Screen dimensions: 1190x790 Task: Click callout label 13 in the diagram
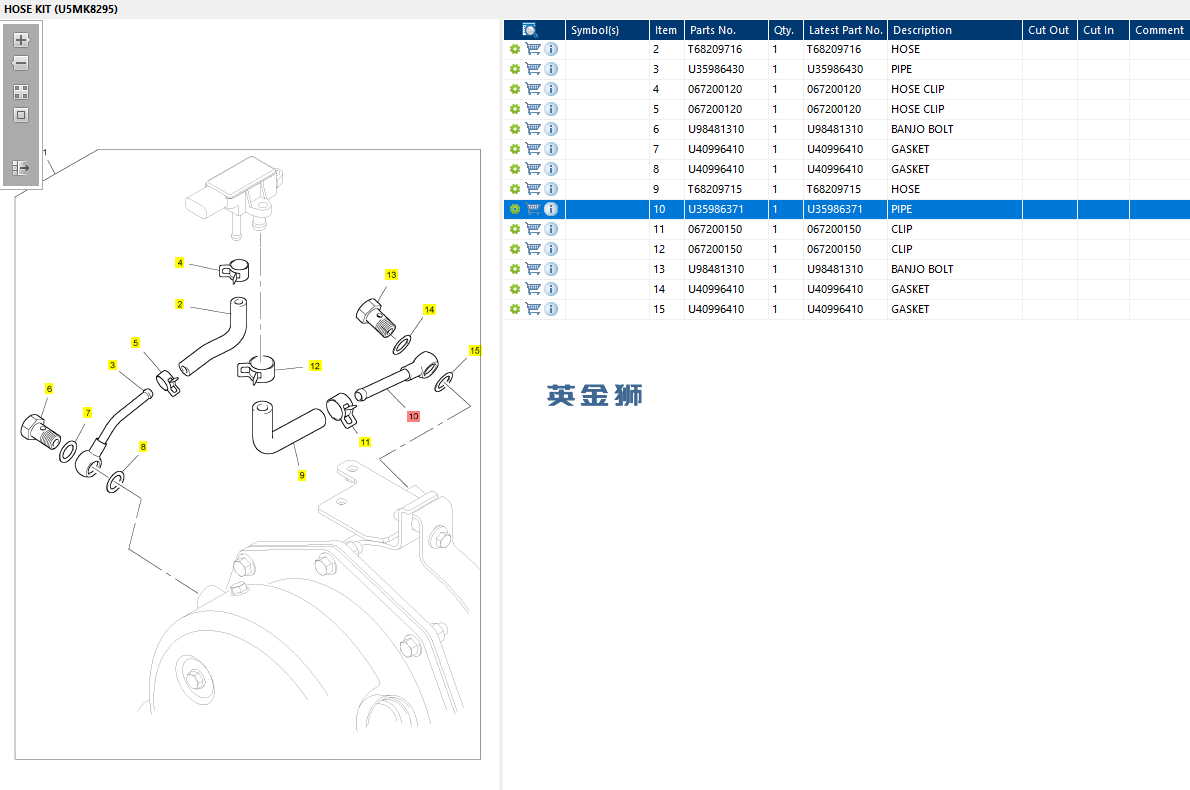[391, 275]
